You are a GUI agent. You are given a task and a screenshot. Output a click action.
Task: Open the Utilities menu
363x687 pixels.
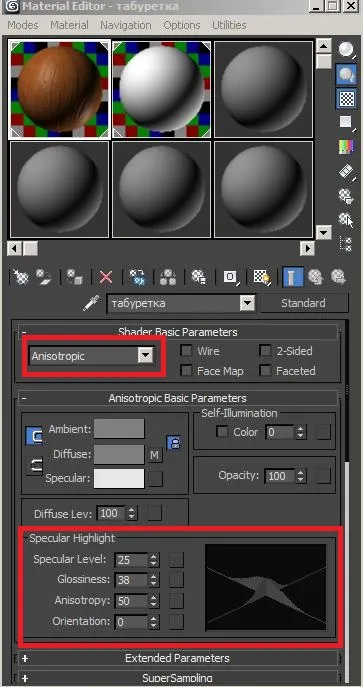coord(229,25)
